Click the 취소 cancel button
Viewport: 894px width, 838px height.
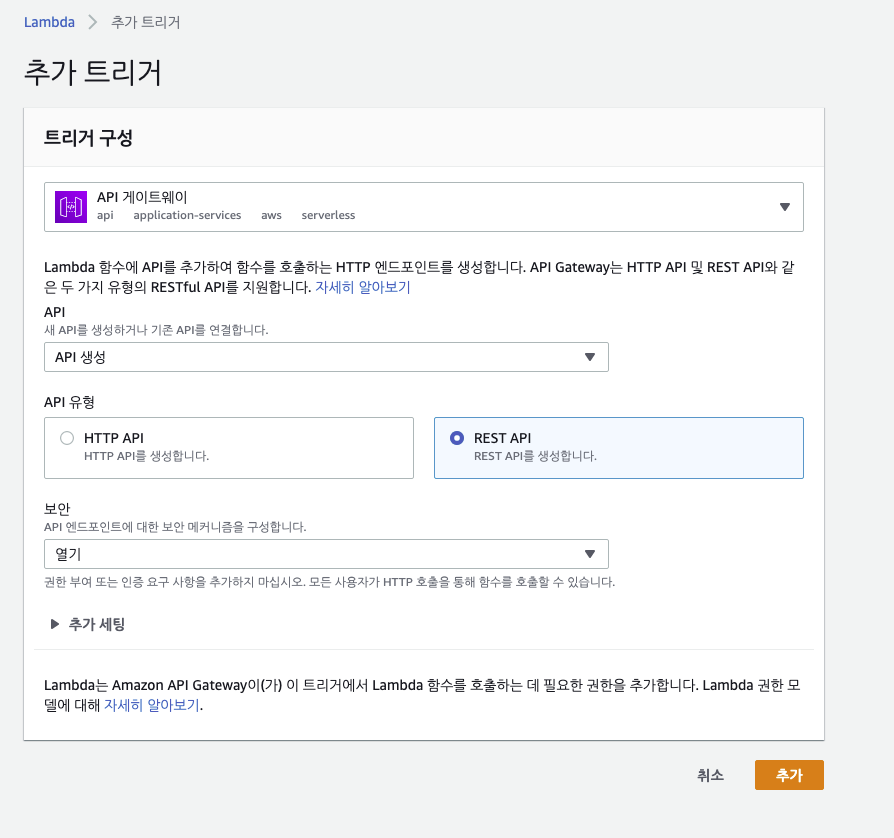tap(710, 775)
